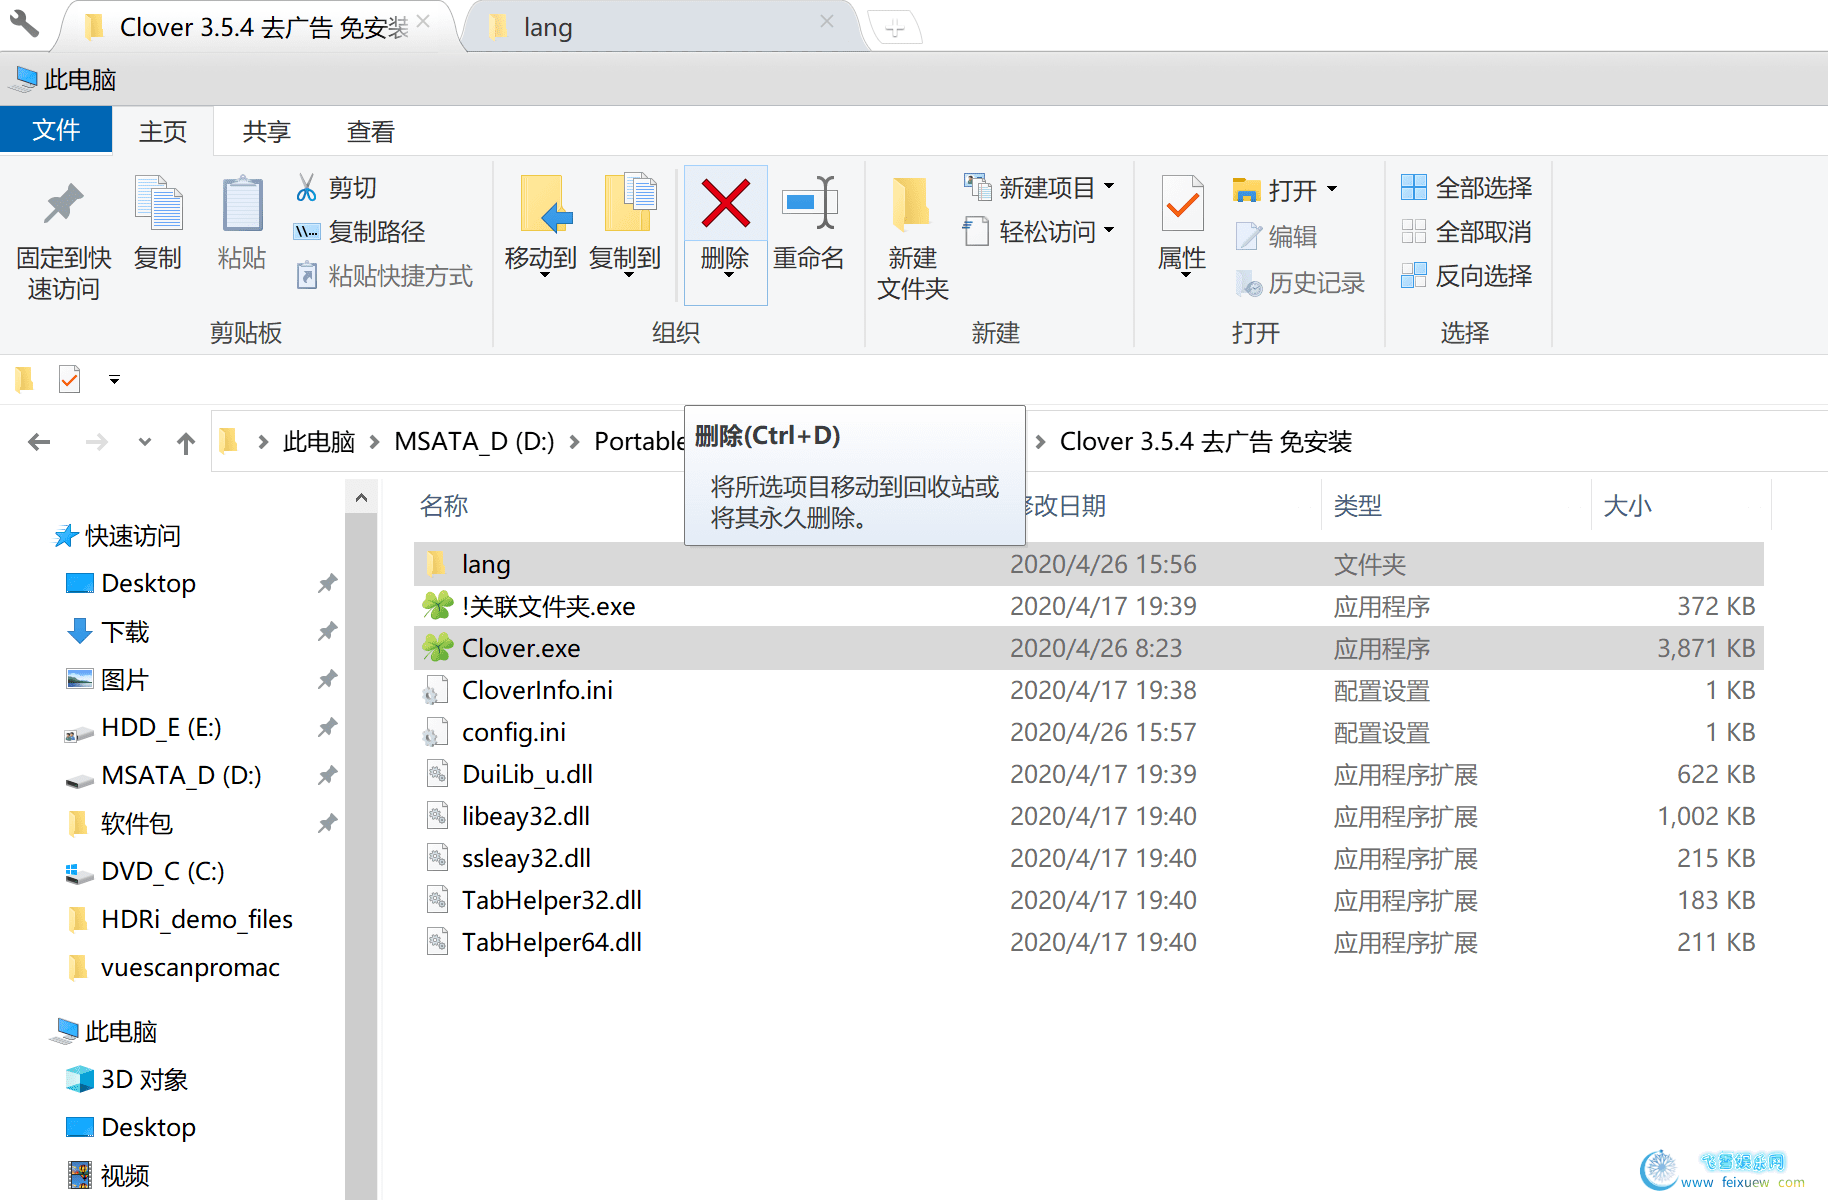The height and width of the screenshot is (1200, 1828).
Task: Switch to the Share (共享) ribbon tab
Action: (266, 131)
